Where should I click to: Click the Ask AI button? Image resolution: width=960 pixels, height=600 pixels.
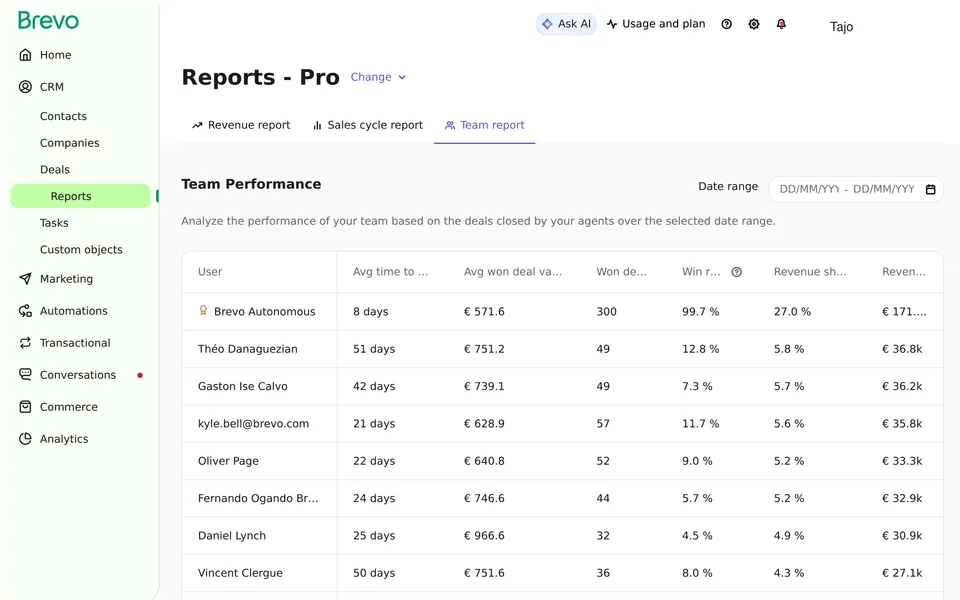[566, 24]
